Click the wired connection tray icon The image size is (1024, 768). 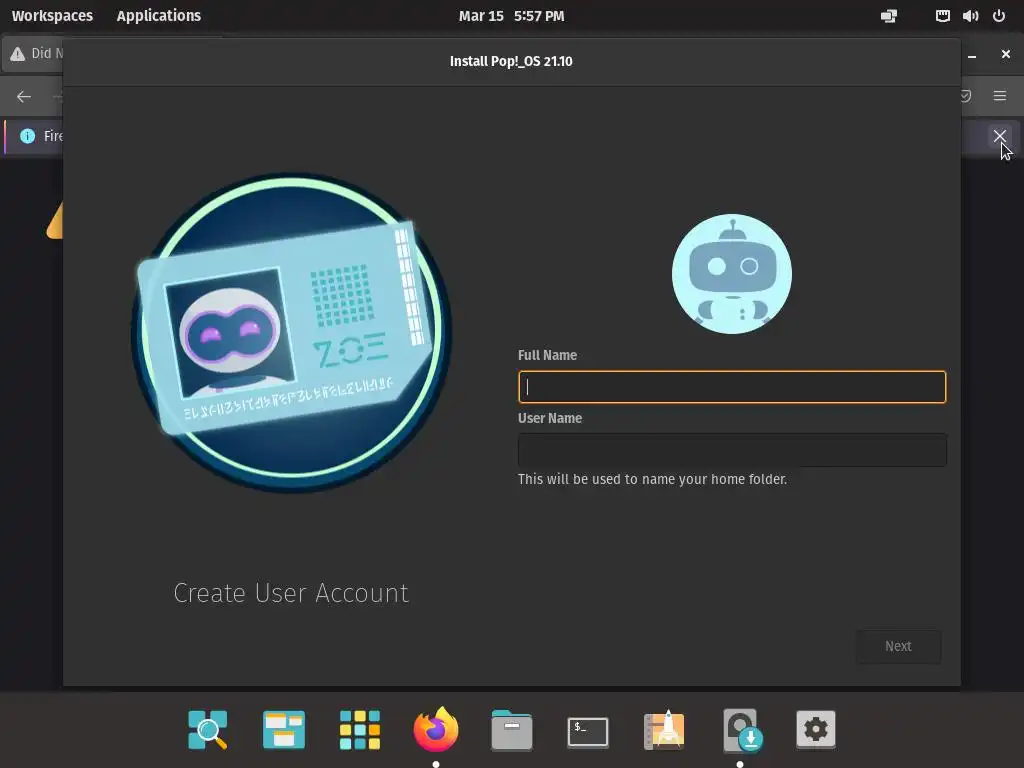tap(942, 16)
